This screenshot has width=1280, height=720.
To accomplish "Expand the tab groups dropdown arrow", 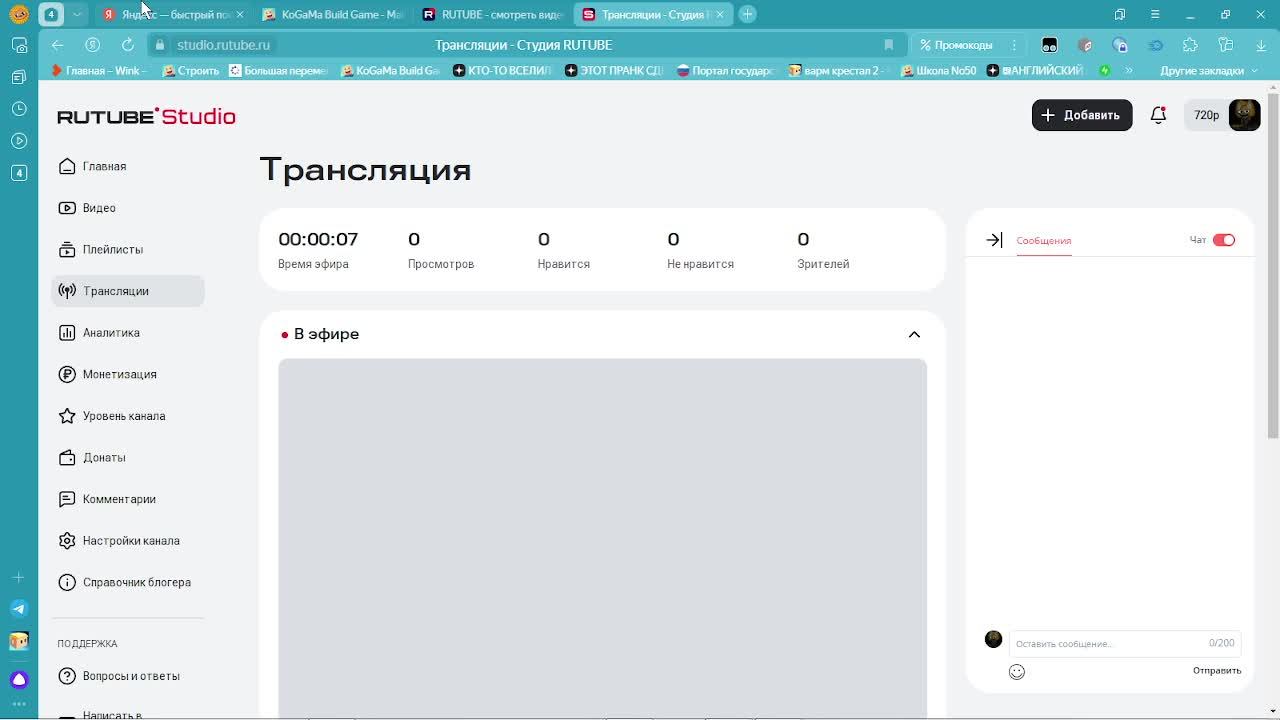I will (77, 14).
